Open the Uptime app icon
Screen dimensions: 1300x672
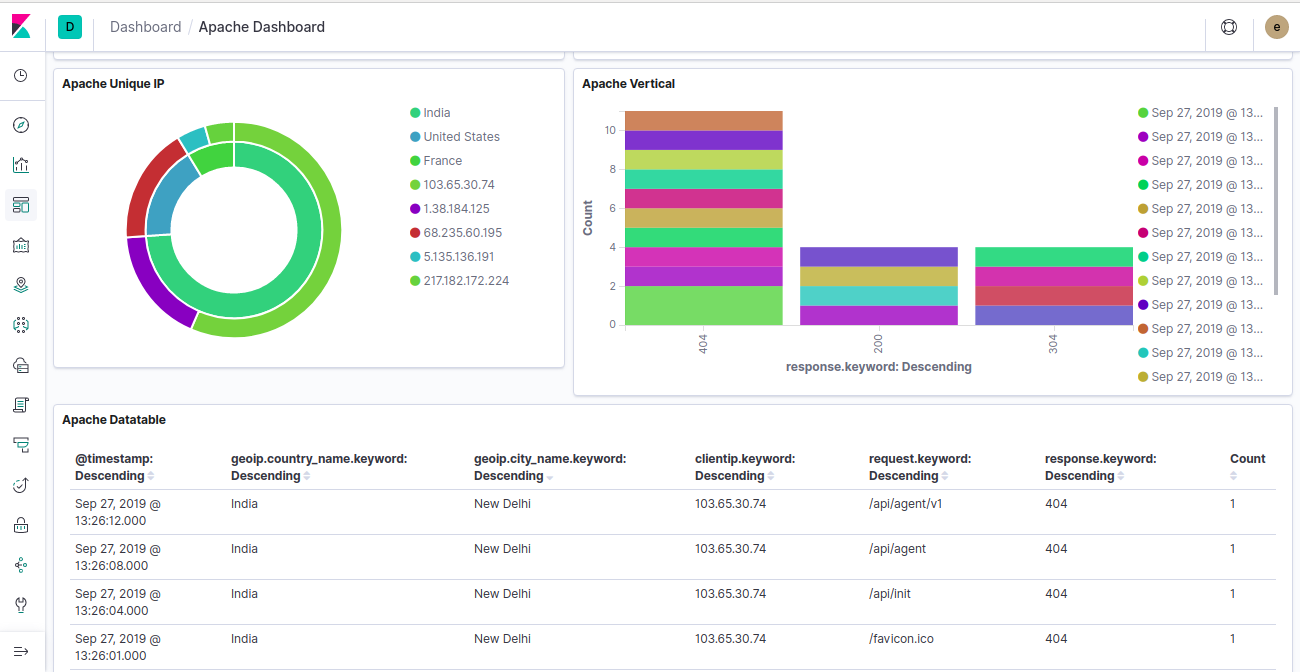coord(21,485)
